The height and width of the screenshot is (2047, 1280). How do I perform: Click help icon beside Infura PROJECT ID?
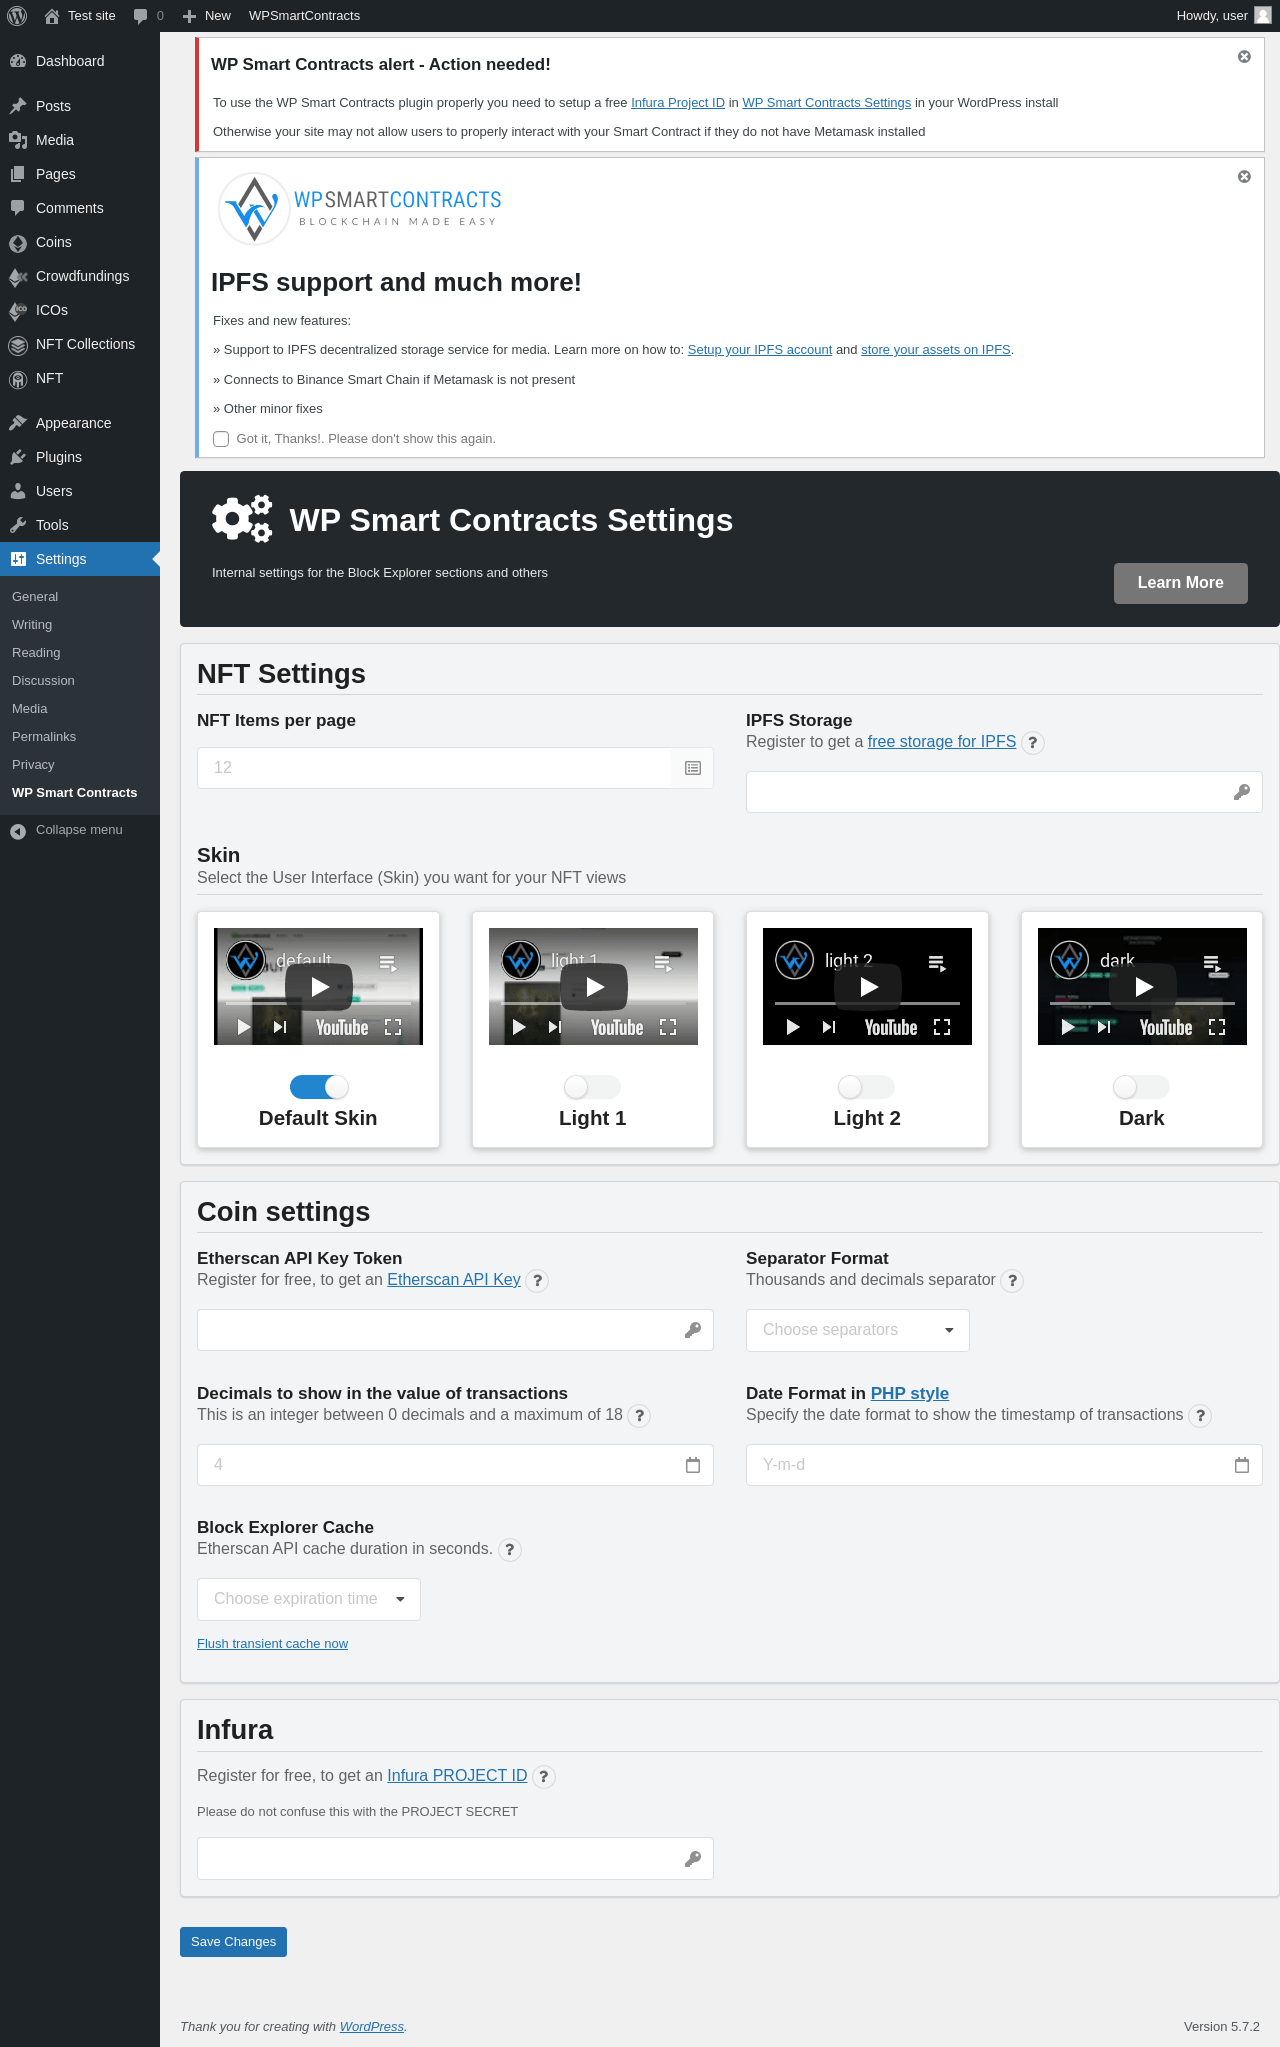pyautogui.click(x=544, y=1777)
